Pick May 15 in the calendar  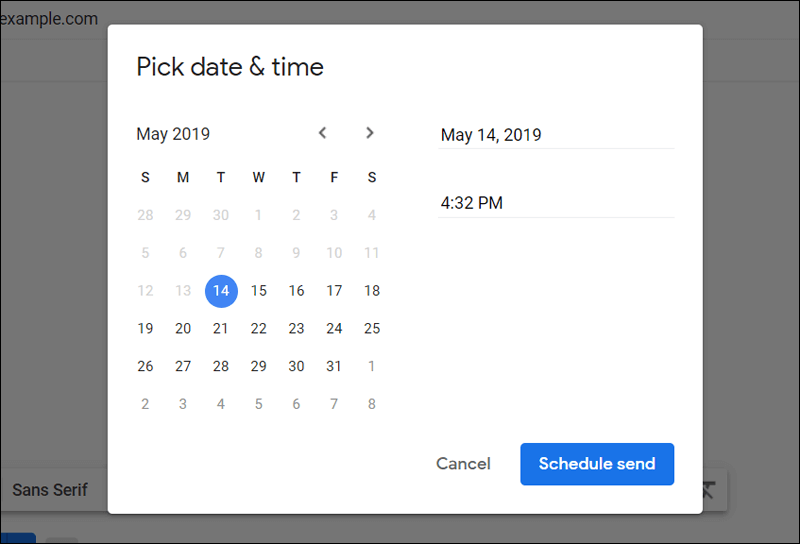click(259, 291)
